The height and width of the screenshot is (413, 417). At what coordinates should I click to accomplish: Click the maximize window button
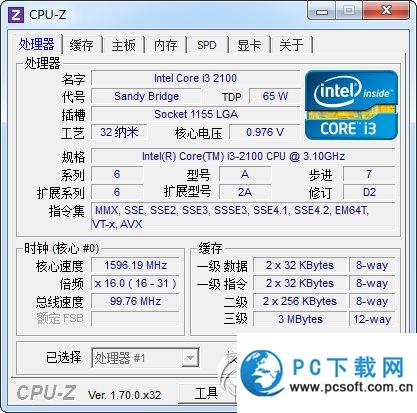click(x=349, y=11)
